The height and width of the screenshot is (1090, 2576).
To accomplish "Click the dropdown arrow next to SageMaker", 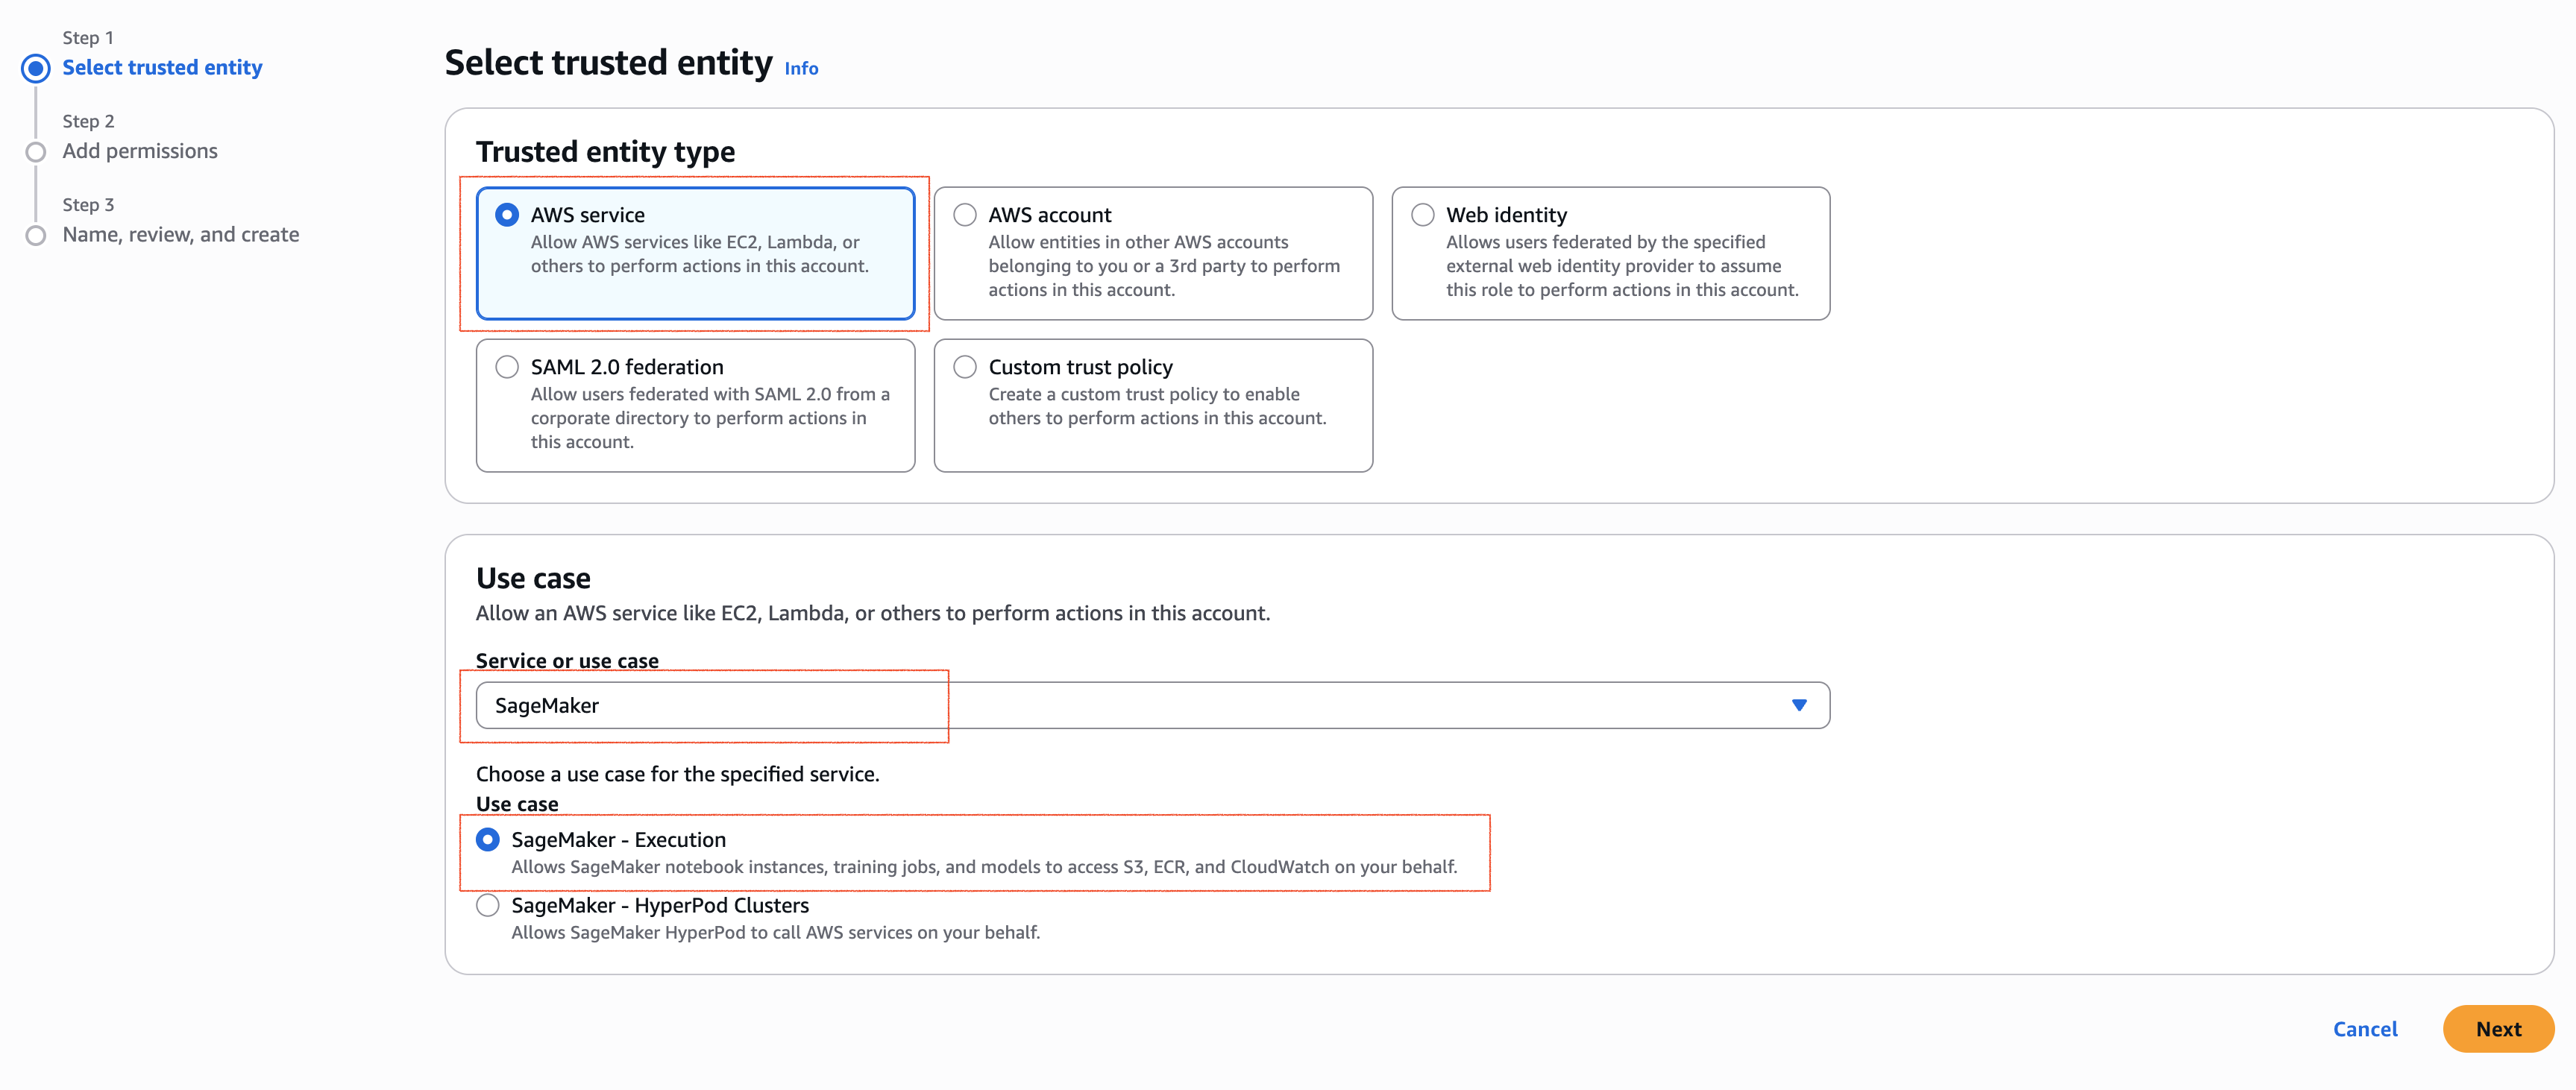I will 1799,706.
